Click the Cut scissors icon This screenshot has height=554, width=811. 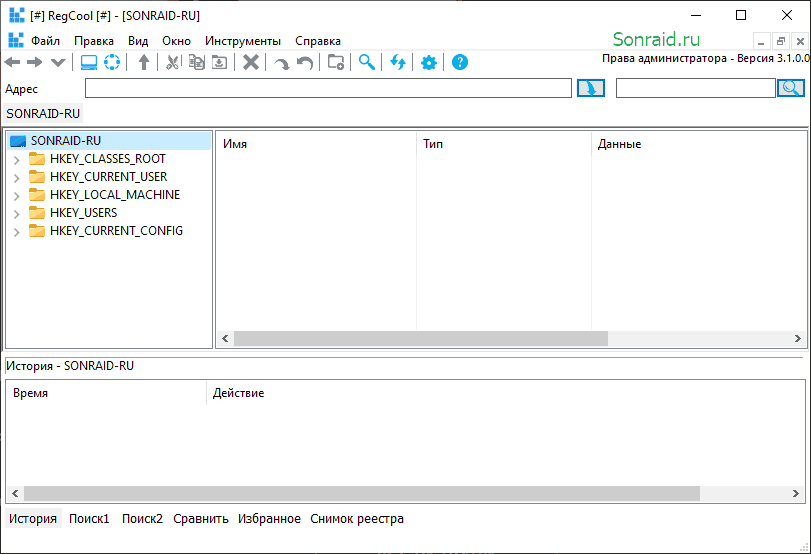coord(173,63)
